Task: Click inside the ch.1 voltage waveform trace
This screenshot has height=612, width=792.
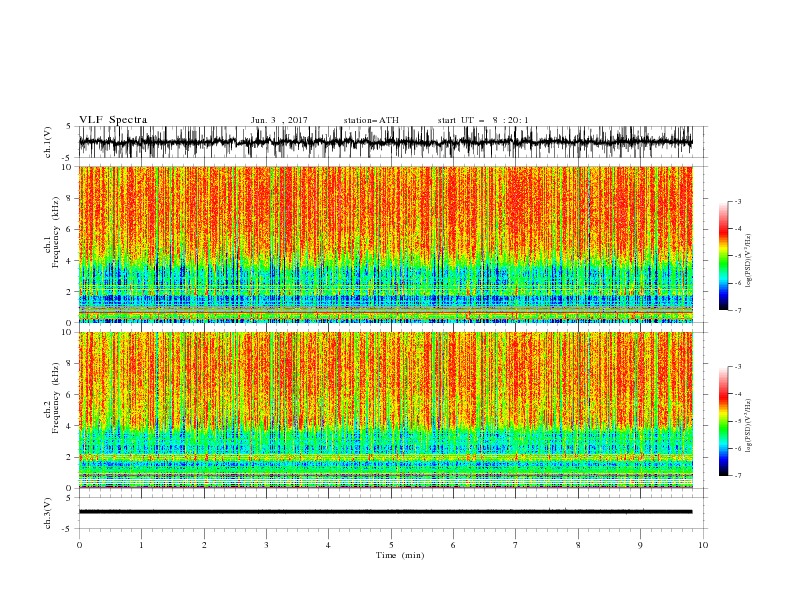Action: [385, 142]
